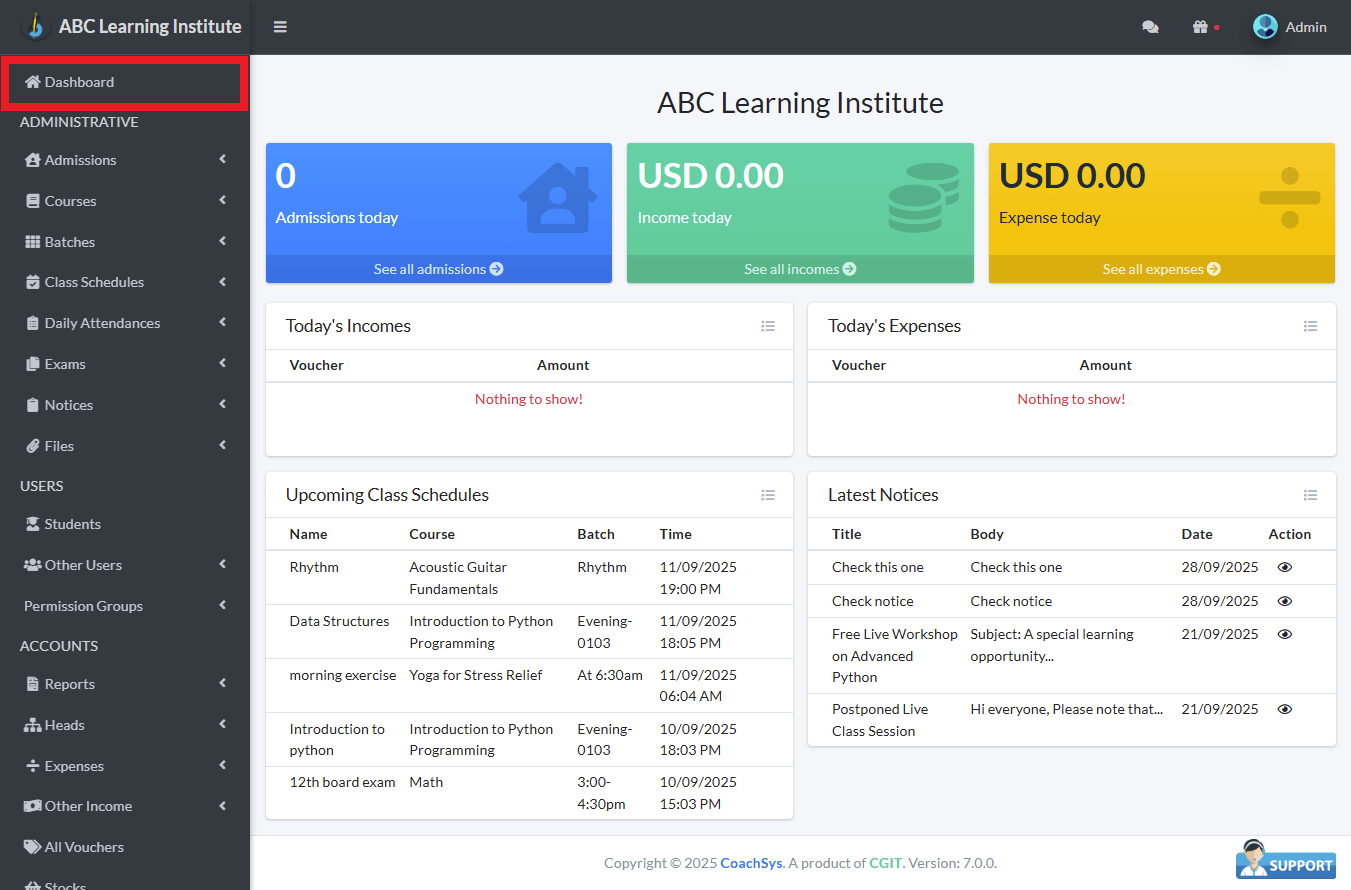Screen dimensions: 1351x890
Task: Click the gift icon in header
Action: tap(1201, 27)
